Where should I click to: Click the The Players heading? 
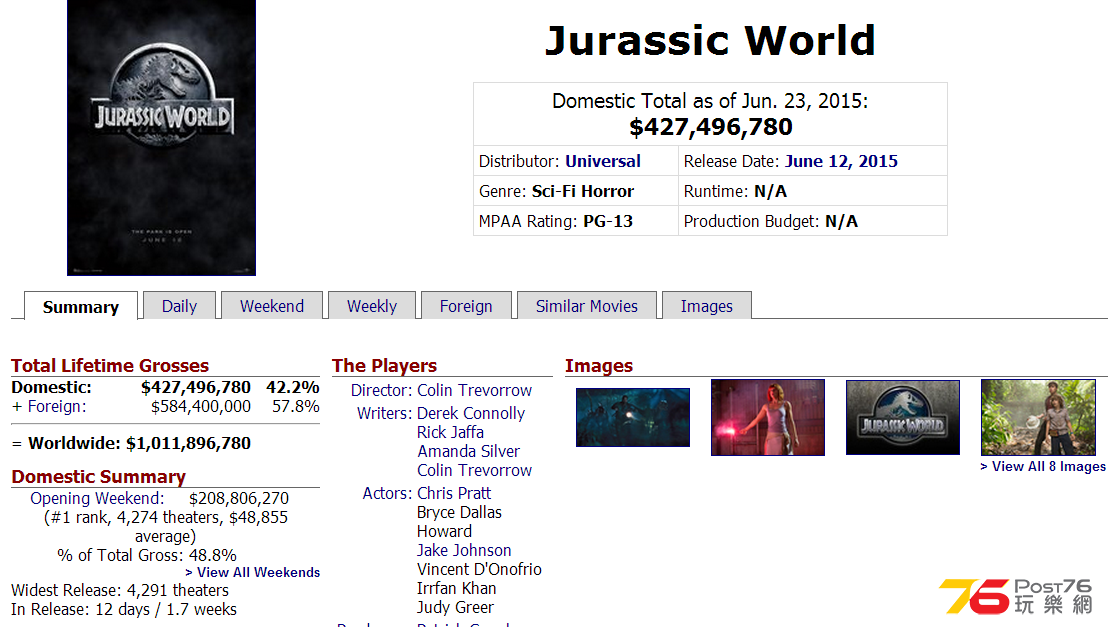pos(385,365)
